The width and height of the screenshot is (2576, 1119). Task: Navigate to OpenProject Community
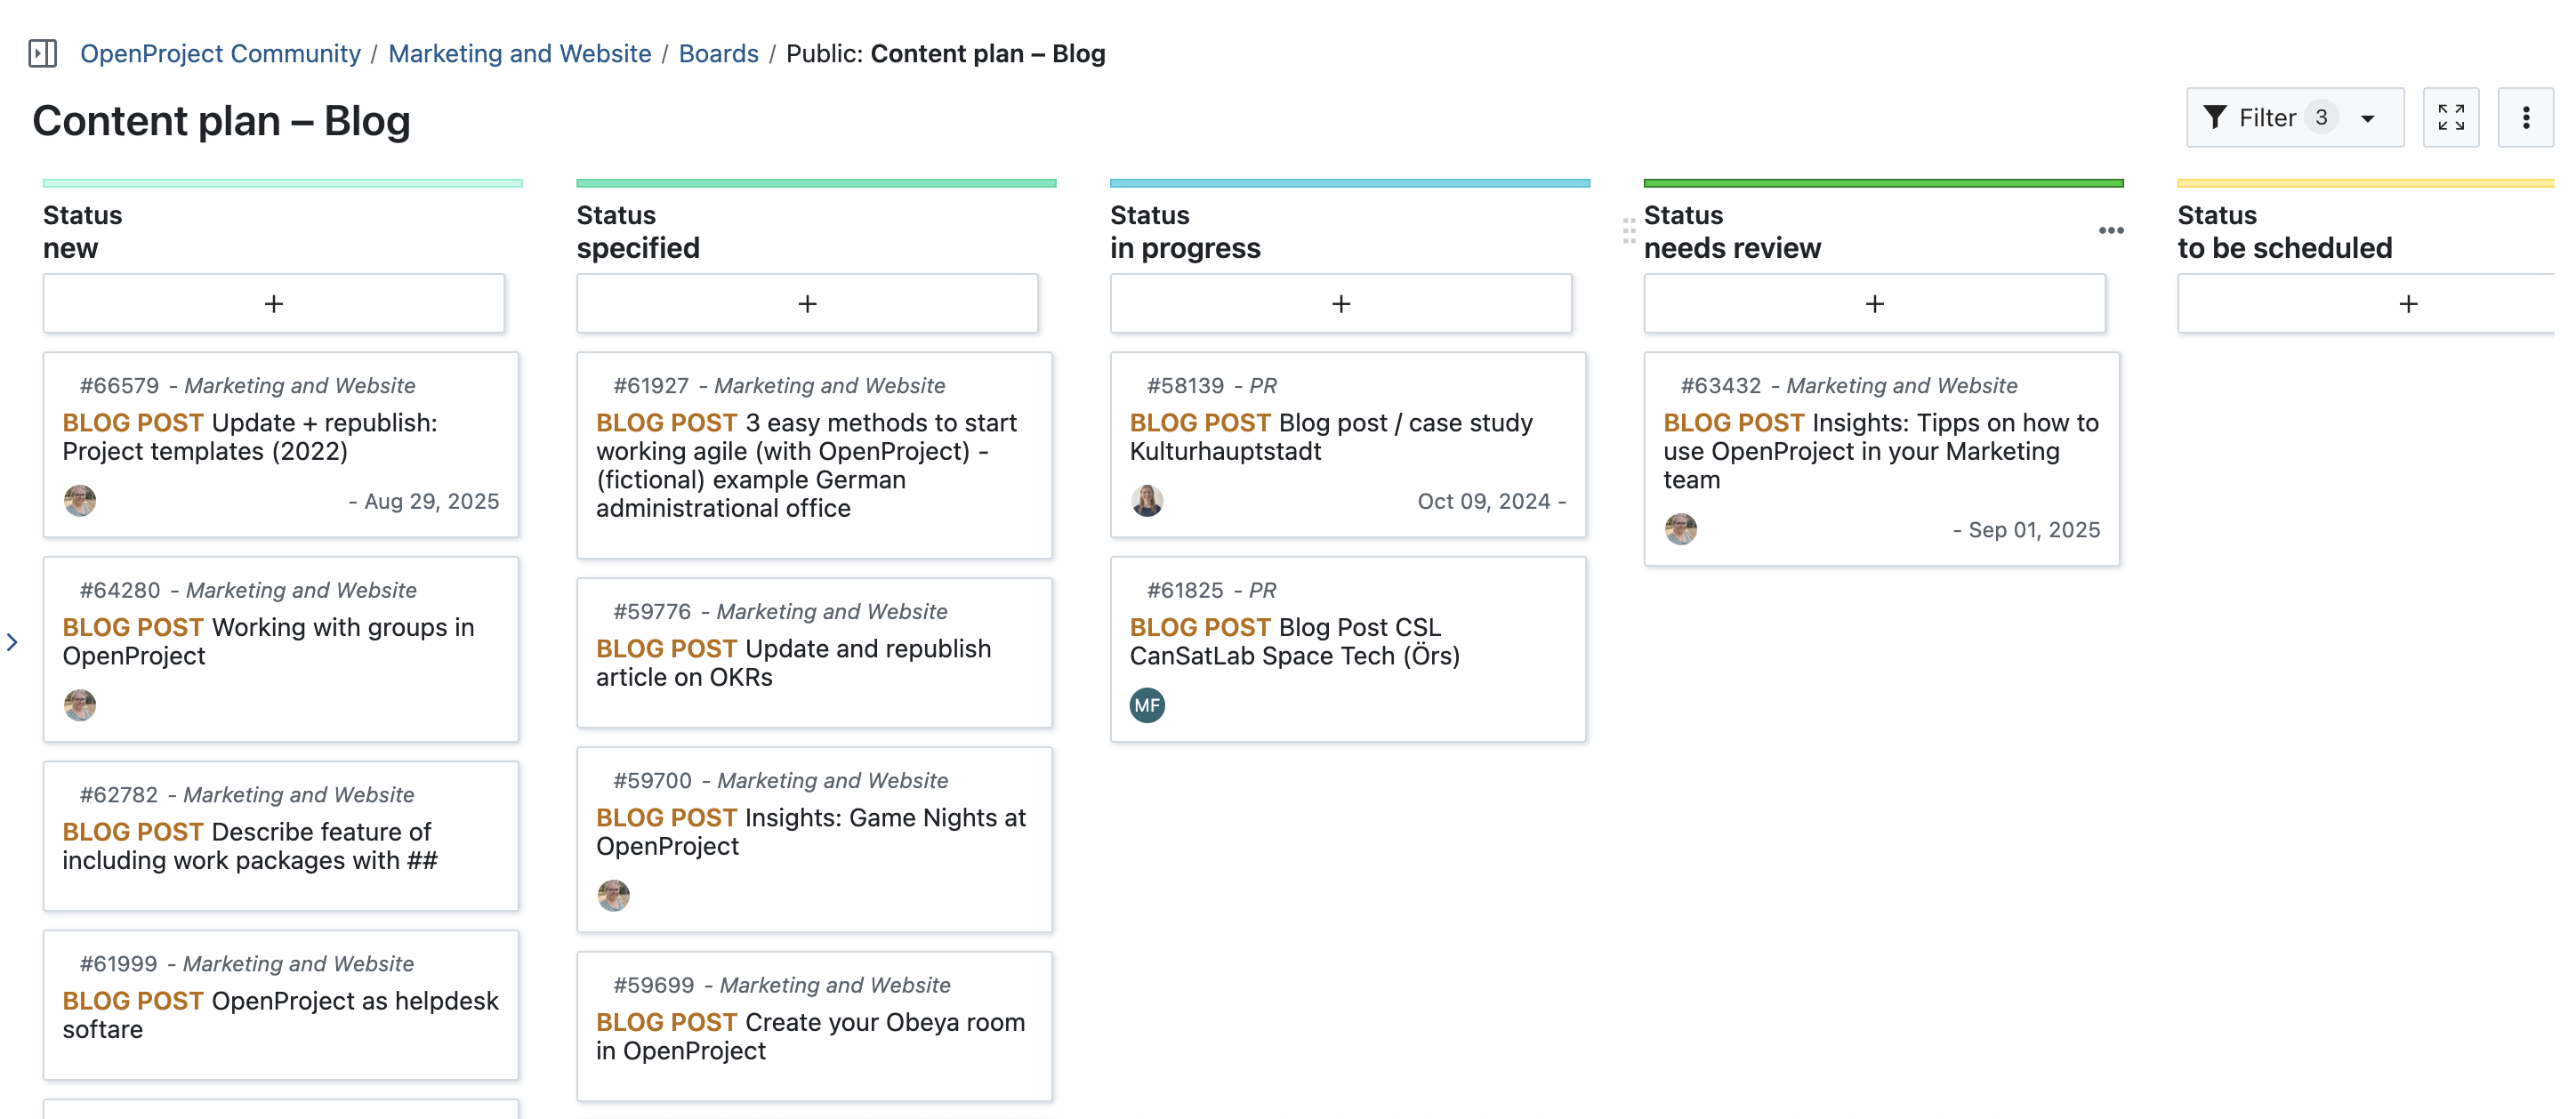(x=221, y=53)
